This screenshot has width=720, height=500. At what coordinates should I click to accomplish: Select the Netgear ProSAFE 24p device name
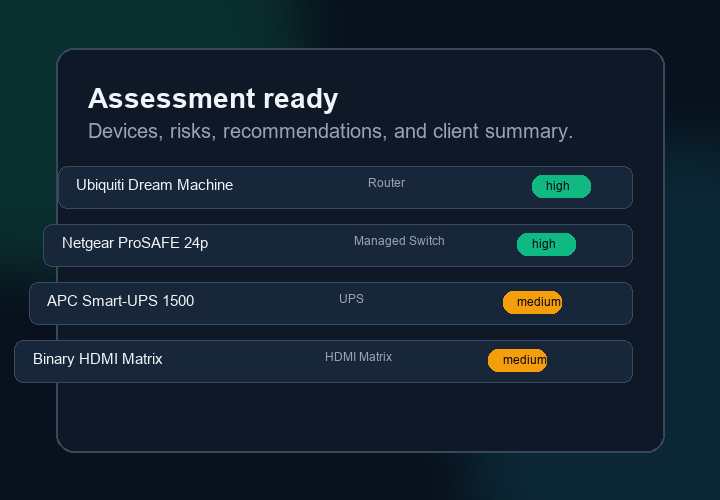[135, 243]
